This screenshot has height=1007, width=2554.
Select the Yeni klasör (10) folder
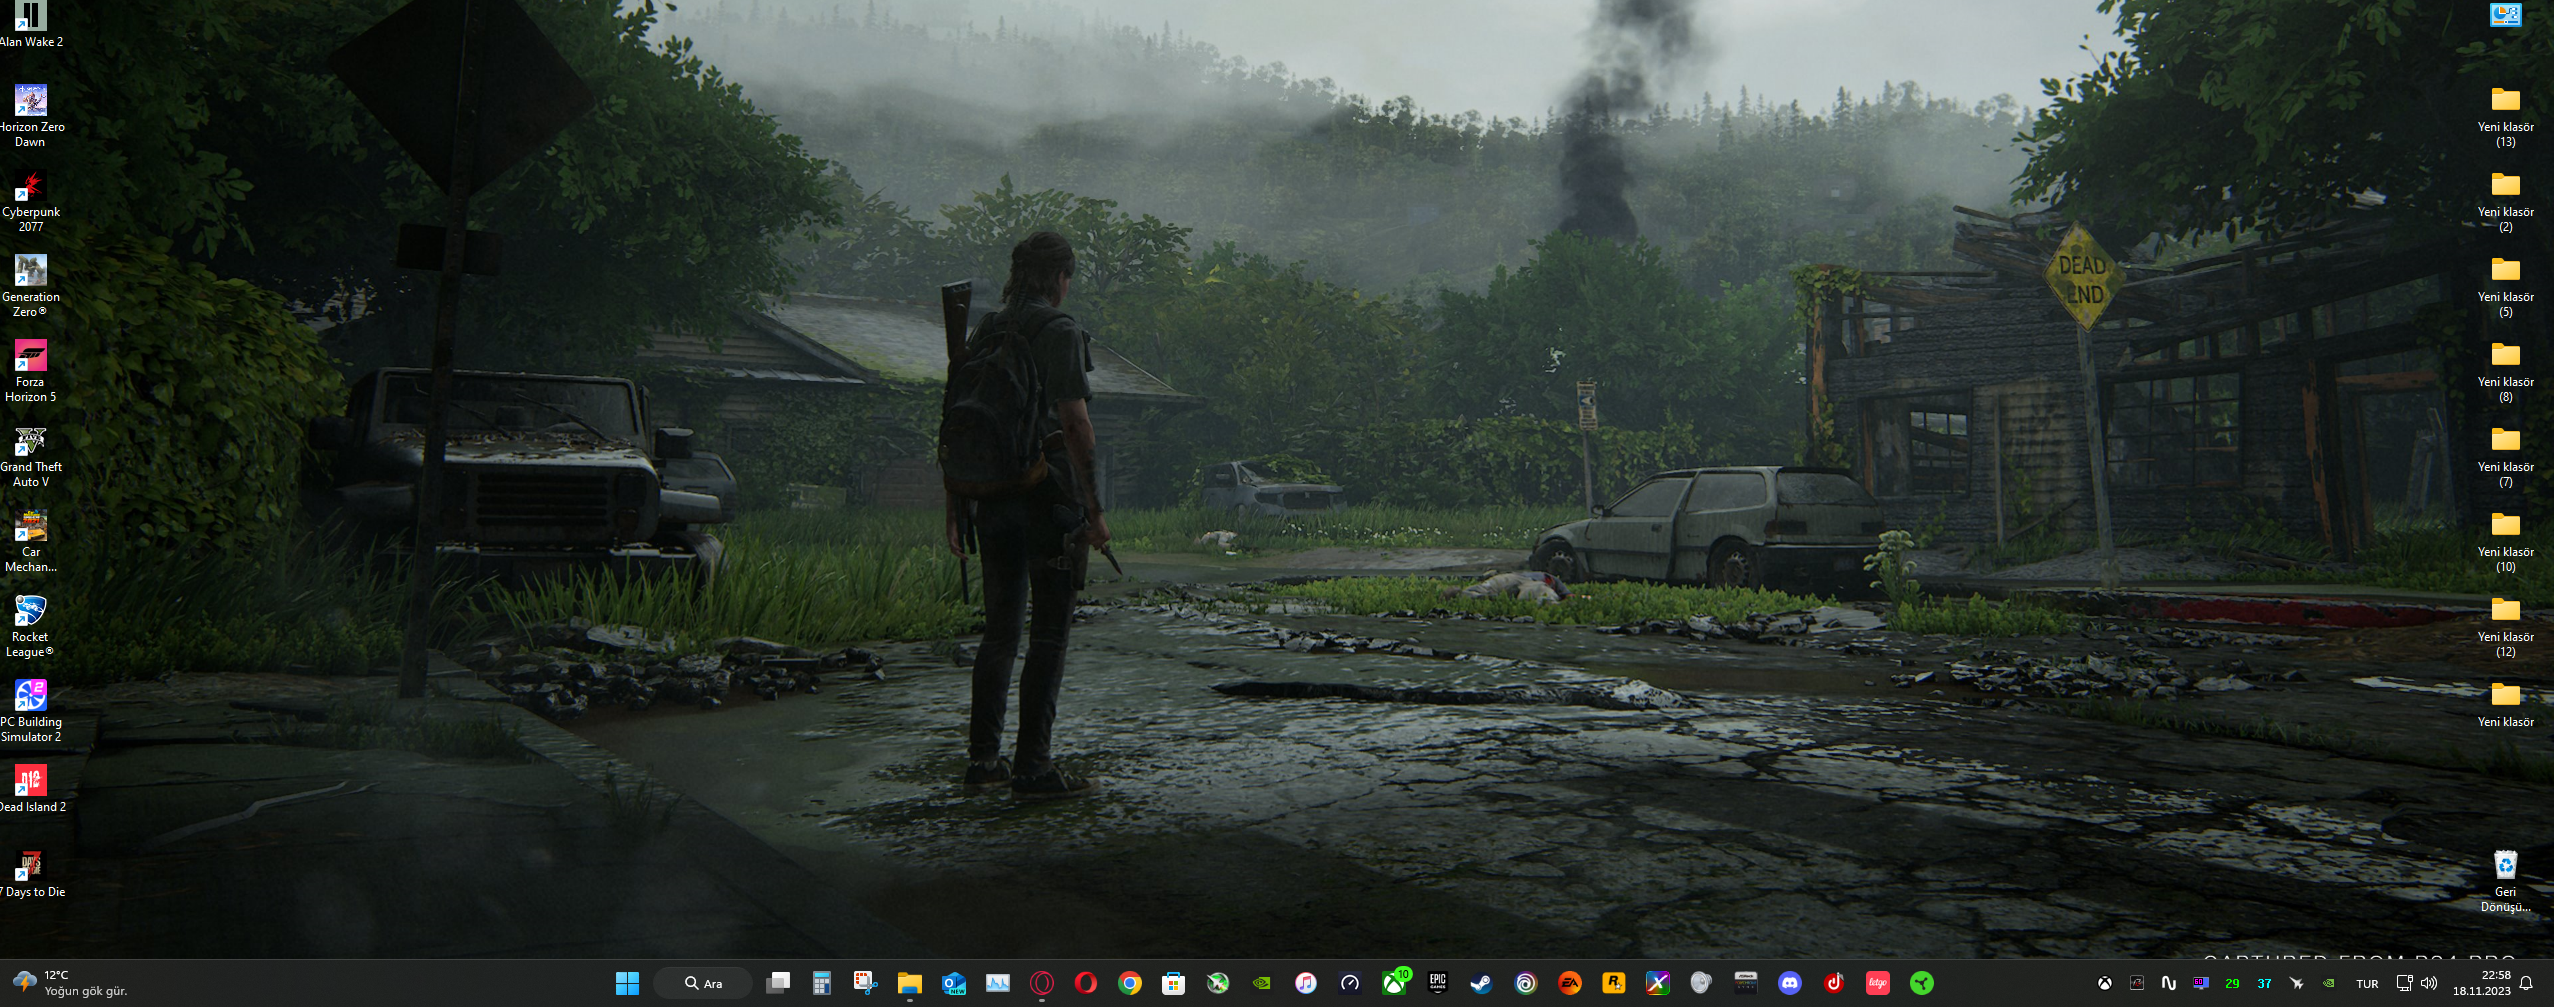[2505, 541]
